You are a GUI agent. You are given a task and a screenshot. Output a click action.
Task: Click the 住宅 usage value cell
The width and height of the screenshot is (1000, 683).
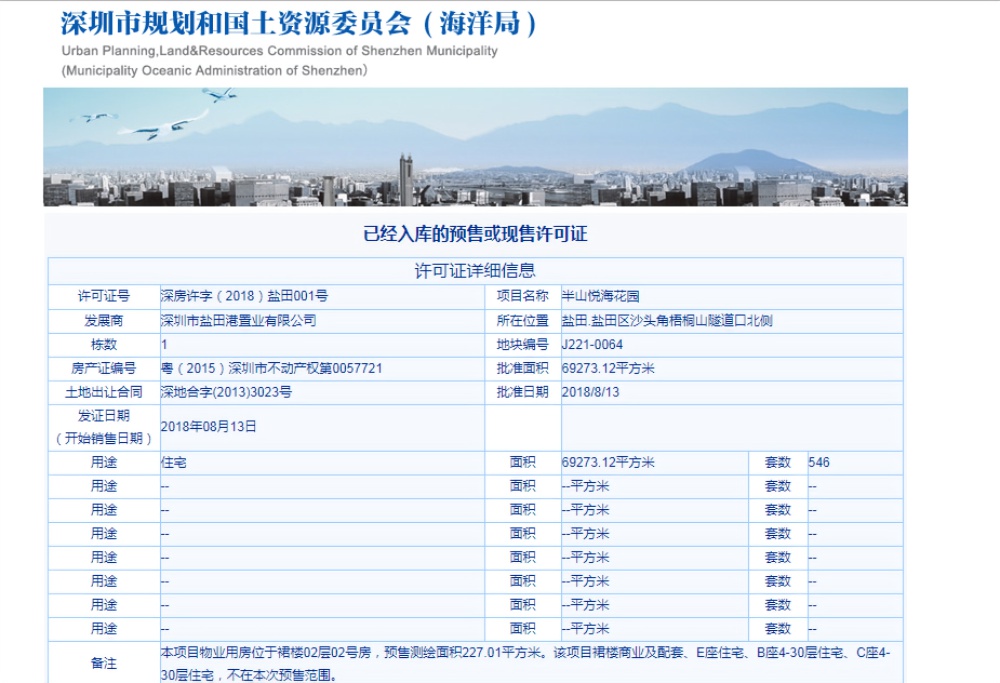172,463
